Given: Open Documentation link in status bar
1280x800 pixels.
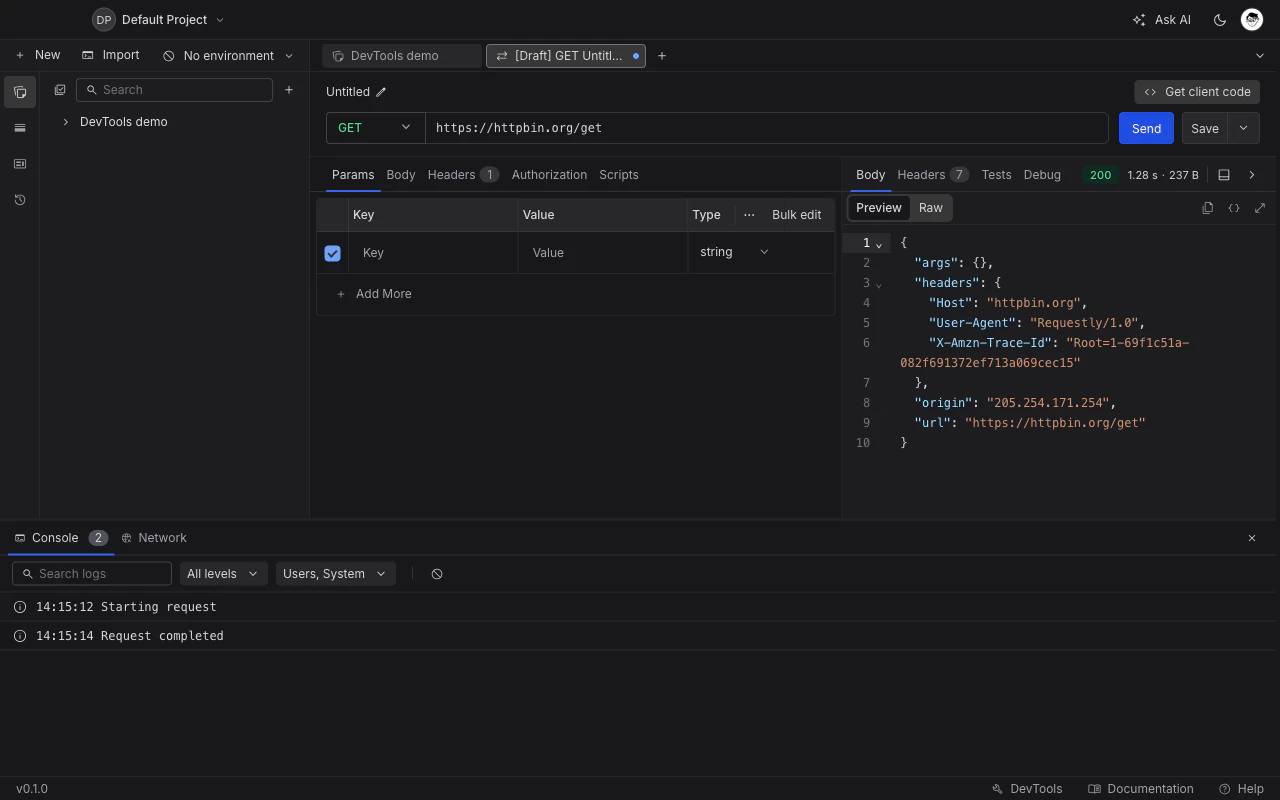Looking at the screenshot, I should coord(1141,789).
